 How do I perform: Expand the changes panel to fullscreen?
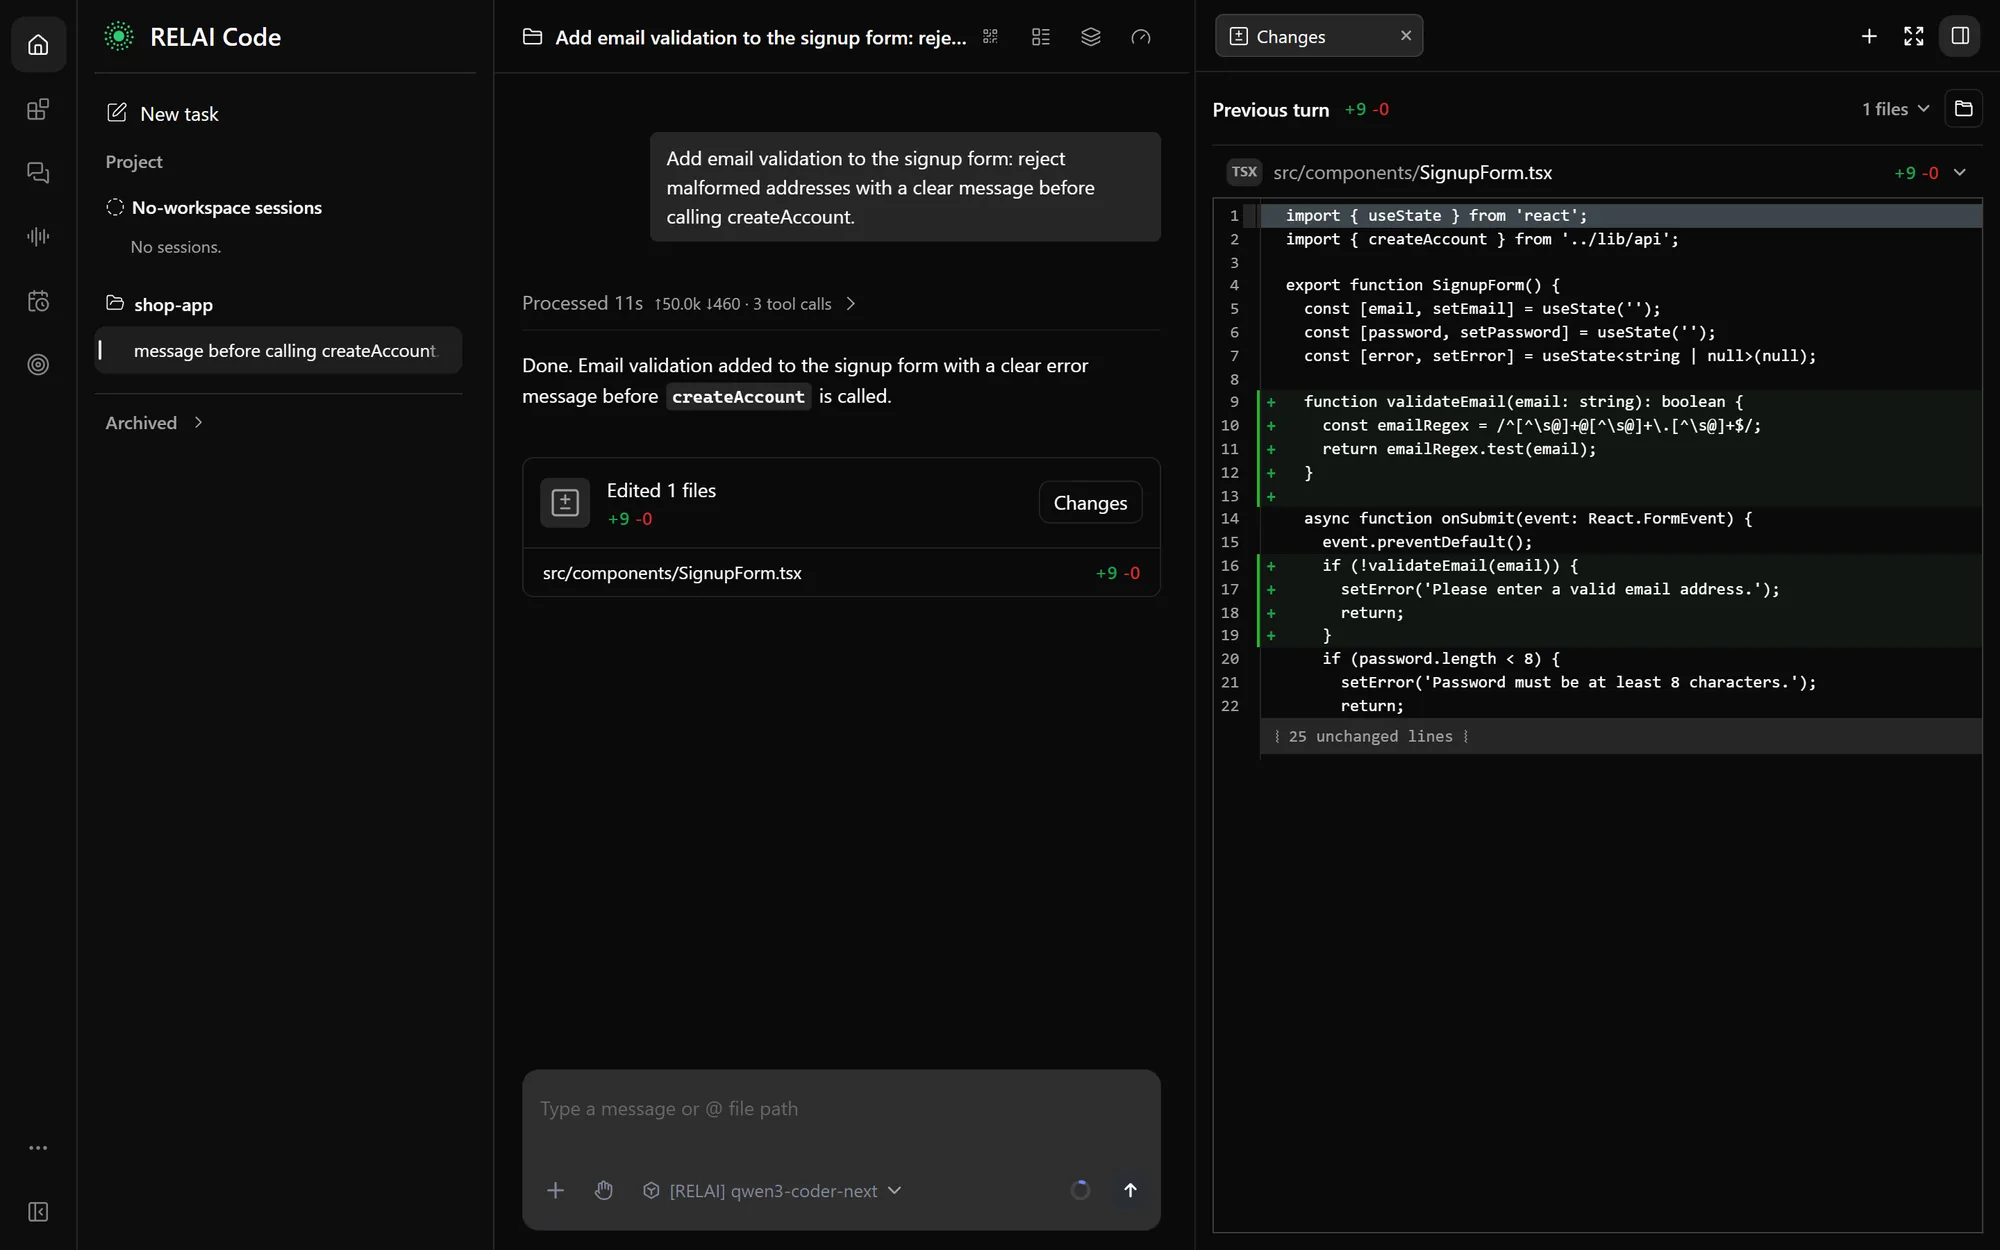coord(1913,36)
